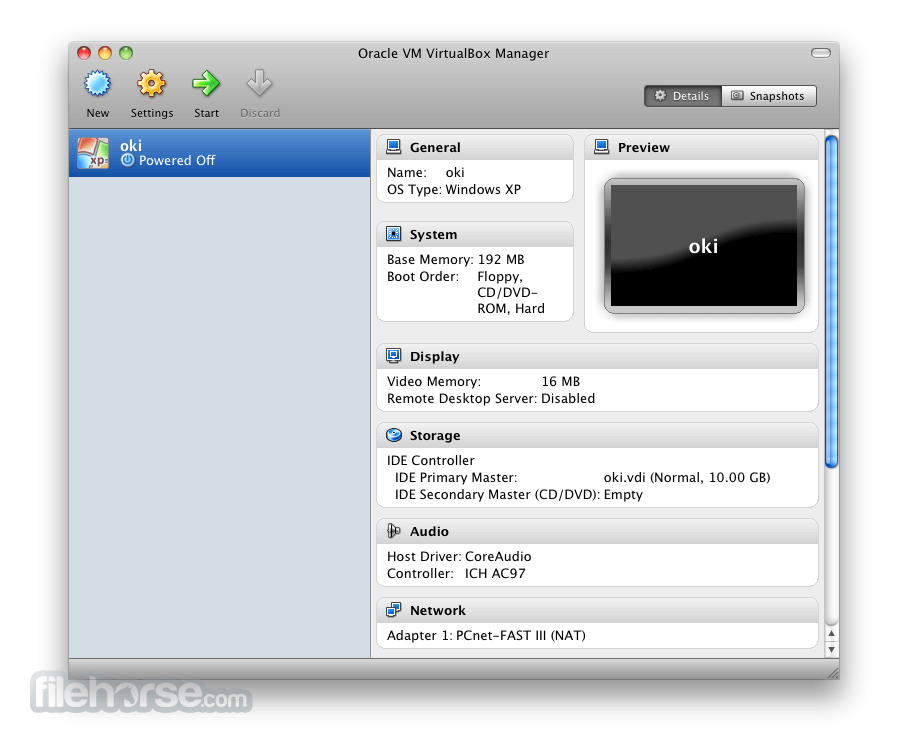Click the 'Name: oki' text in General
Viewport: 907px width, 743px height.
click(x=426, y=172)
